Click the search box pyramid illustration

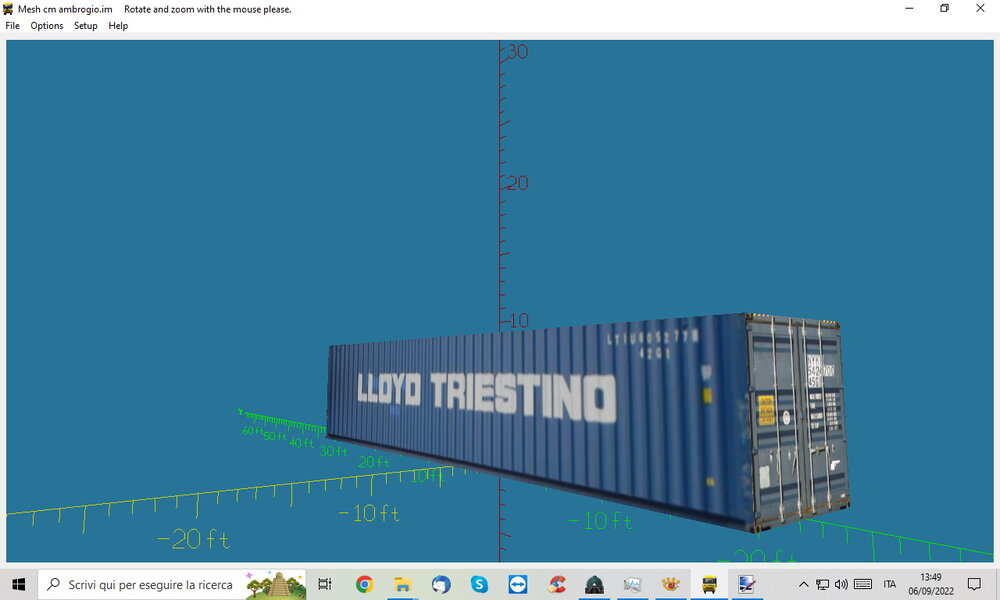coord(276,584)
